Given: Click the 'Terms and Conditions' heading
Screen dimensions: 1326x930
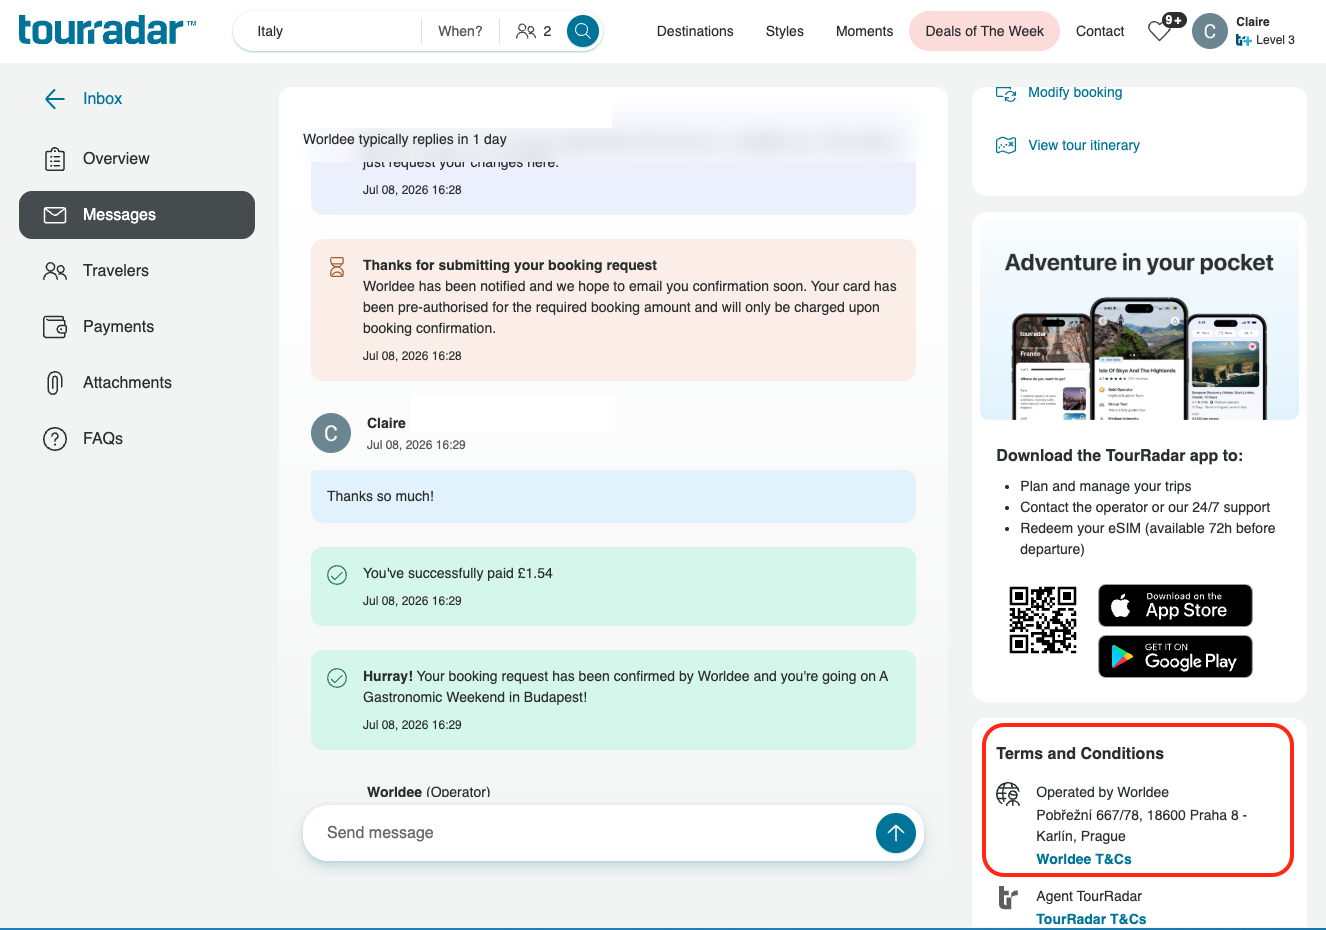Looking at the screenshot, I should (x=1080, y=753).
